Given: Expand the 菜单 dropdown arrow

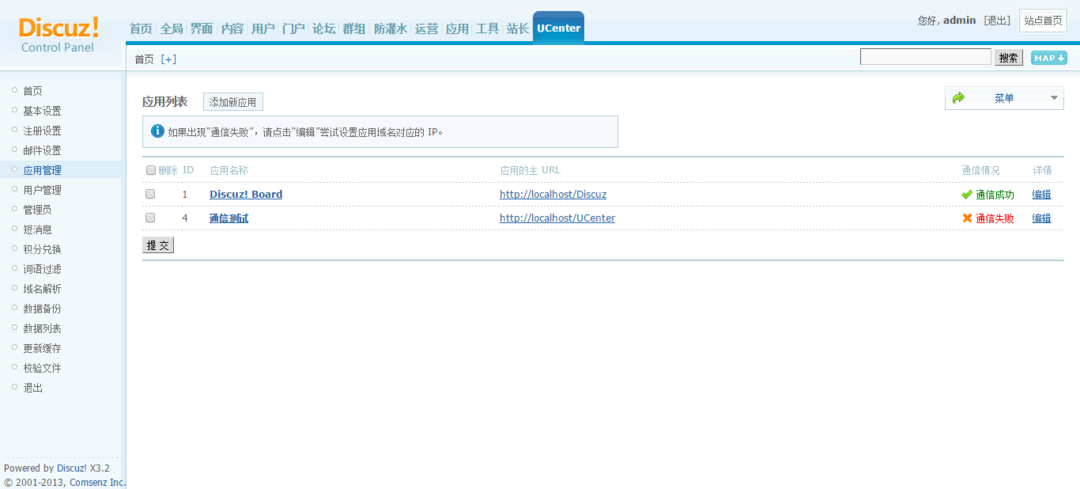Looking at the screenshot, I should point(1054,98).
